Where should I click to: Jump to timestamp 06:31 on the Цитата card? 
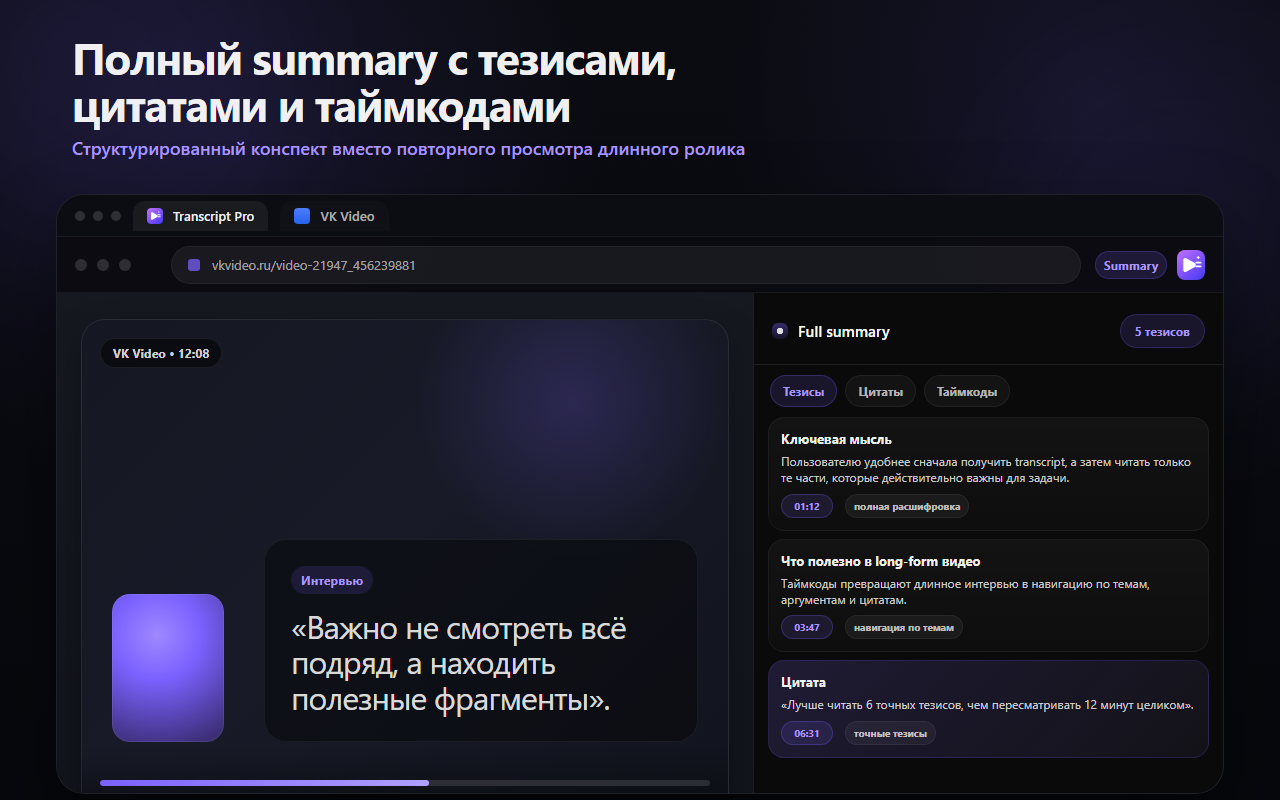pos(806,733)
